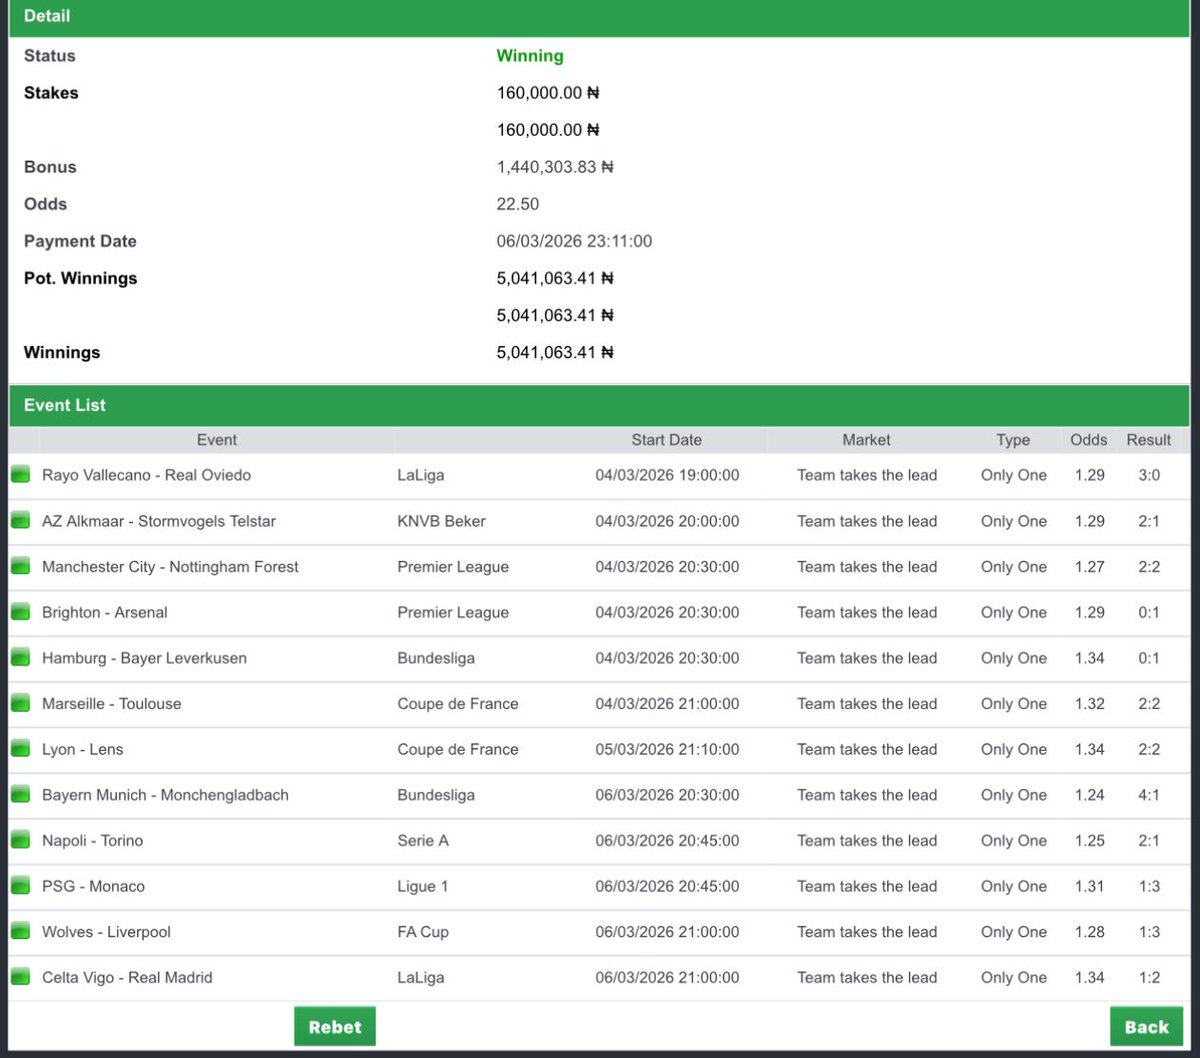Select the Start Date column header
Screen dimensions: 1200x1058
tap(667, 440)
